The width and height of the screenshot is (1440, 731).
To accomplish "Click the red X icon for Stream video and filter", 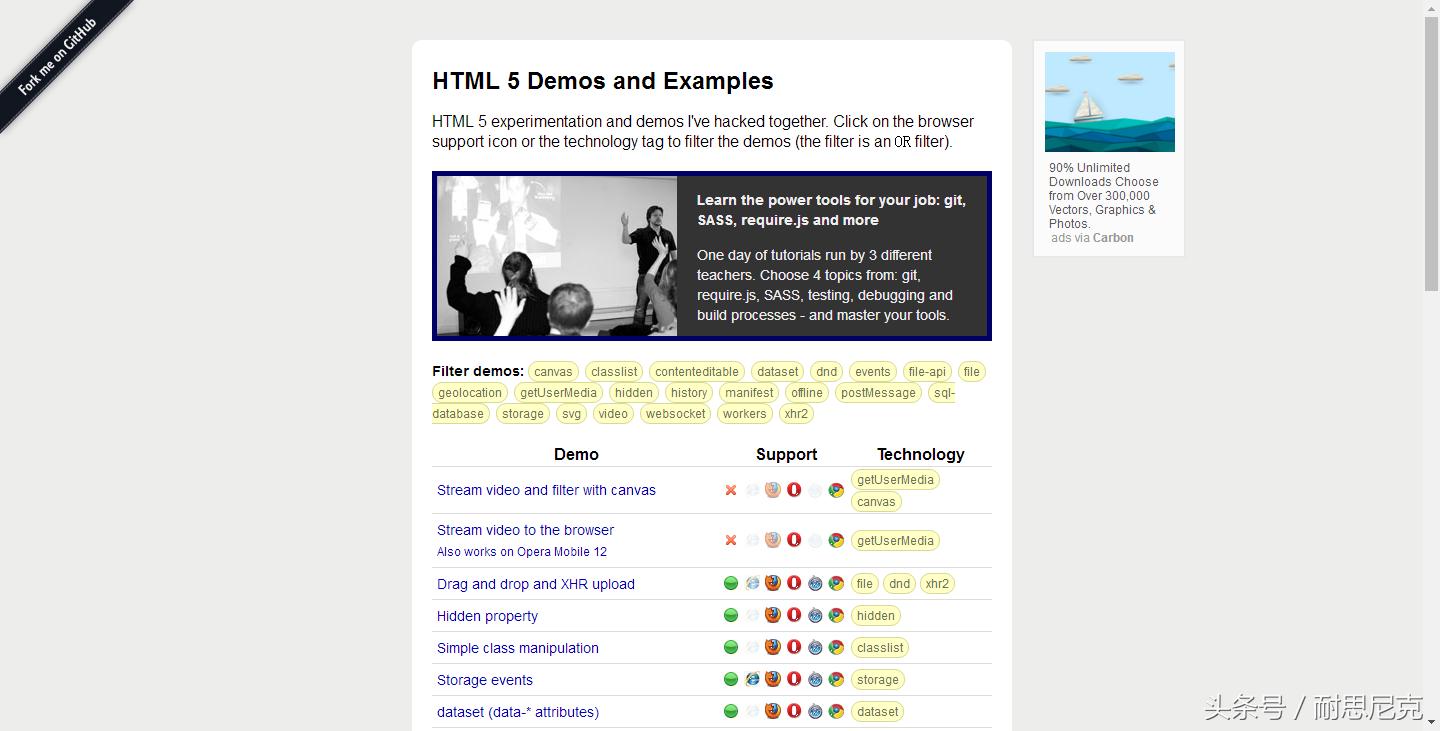I will pos(731,490).
